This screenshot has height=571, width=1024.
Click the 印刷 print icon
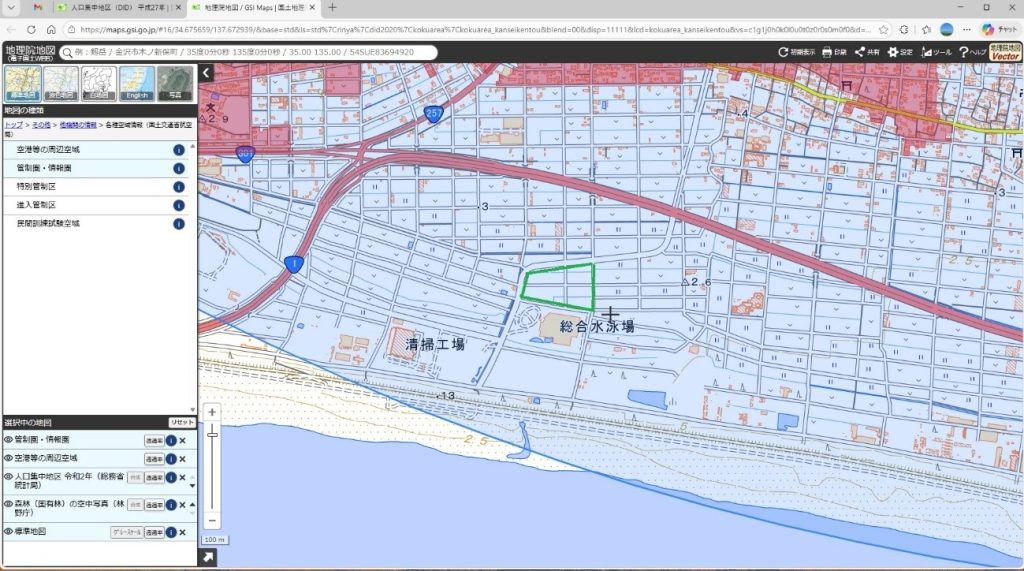pos(833,52)
